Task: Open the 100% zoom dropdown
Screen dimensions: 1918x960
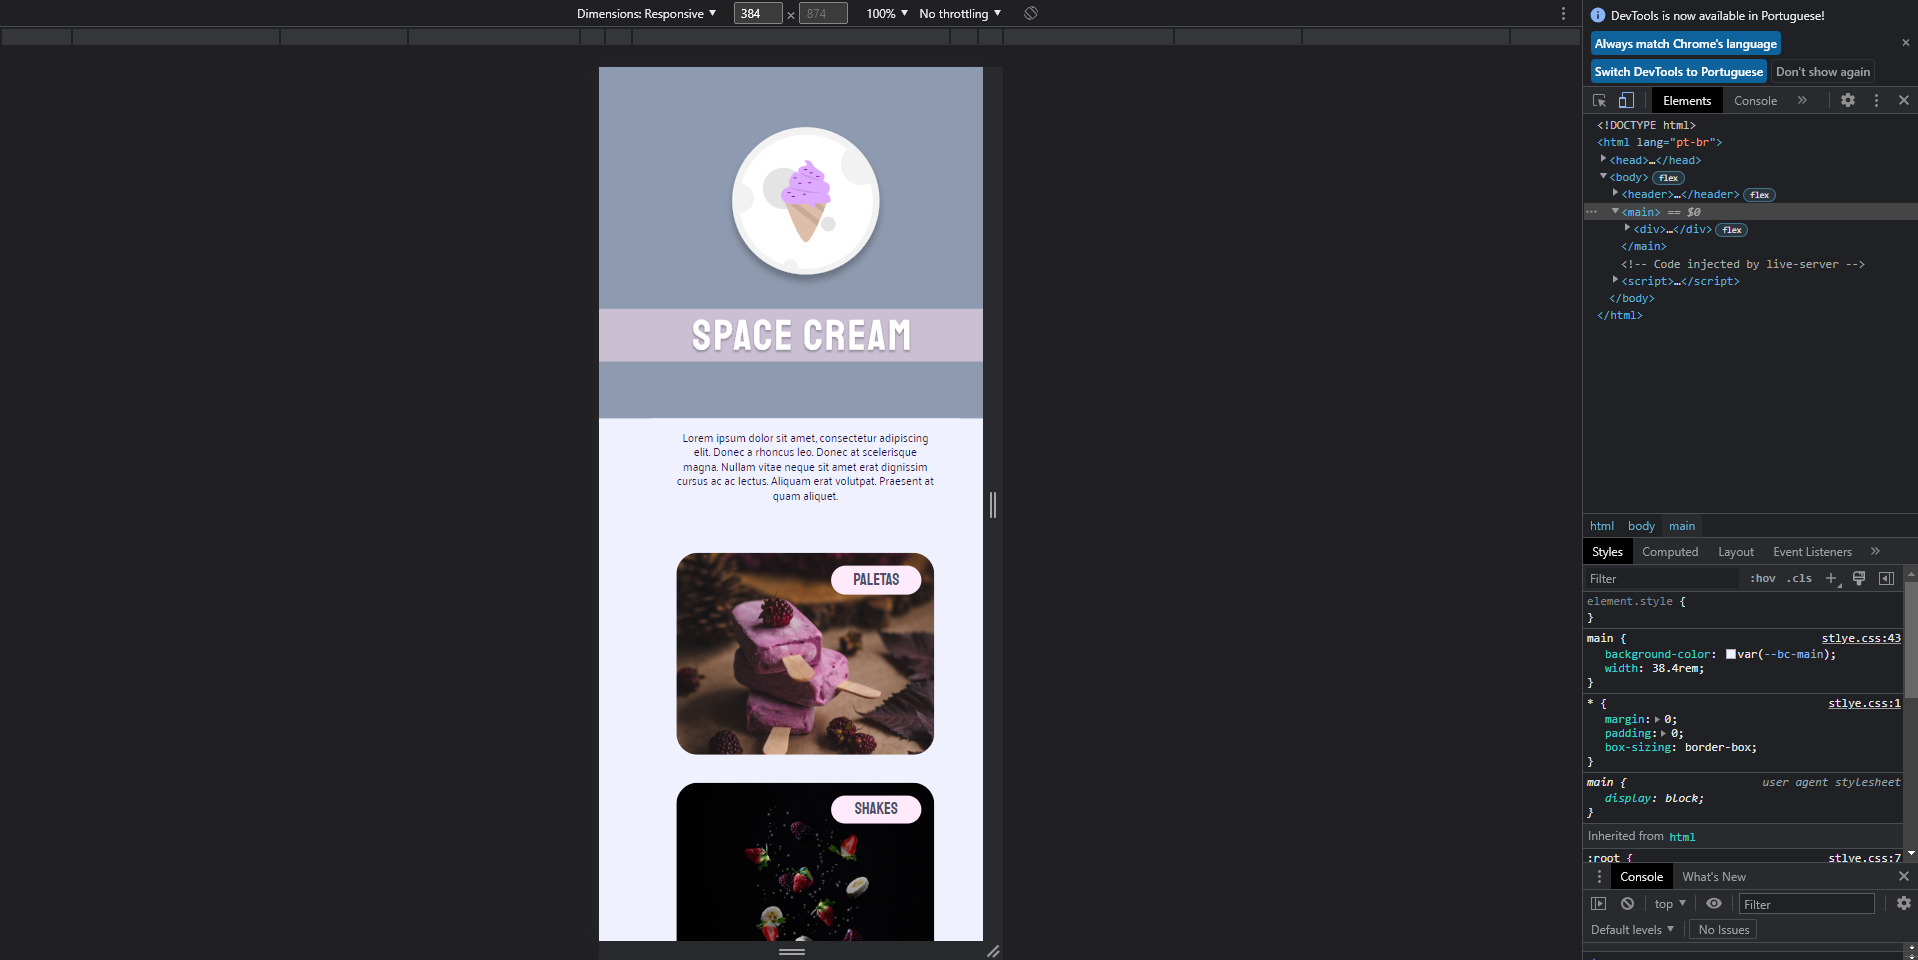Action: 887,13
